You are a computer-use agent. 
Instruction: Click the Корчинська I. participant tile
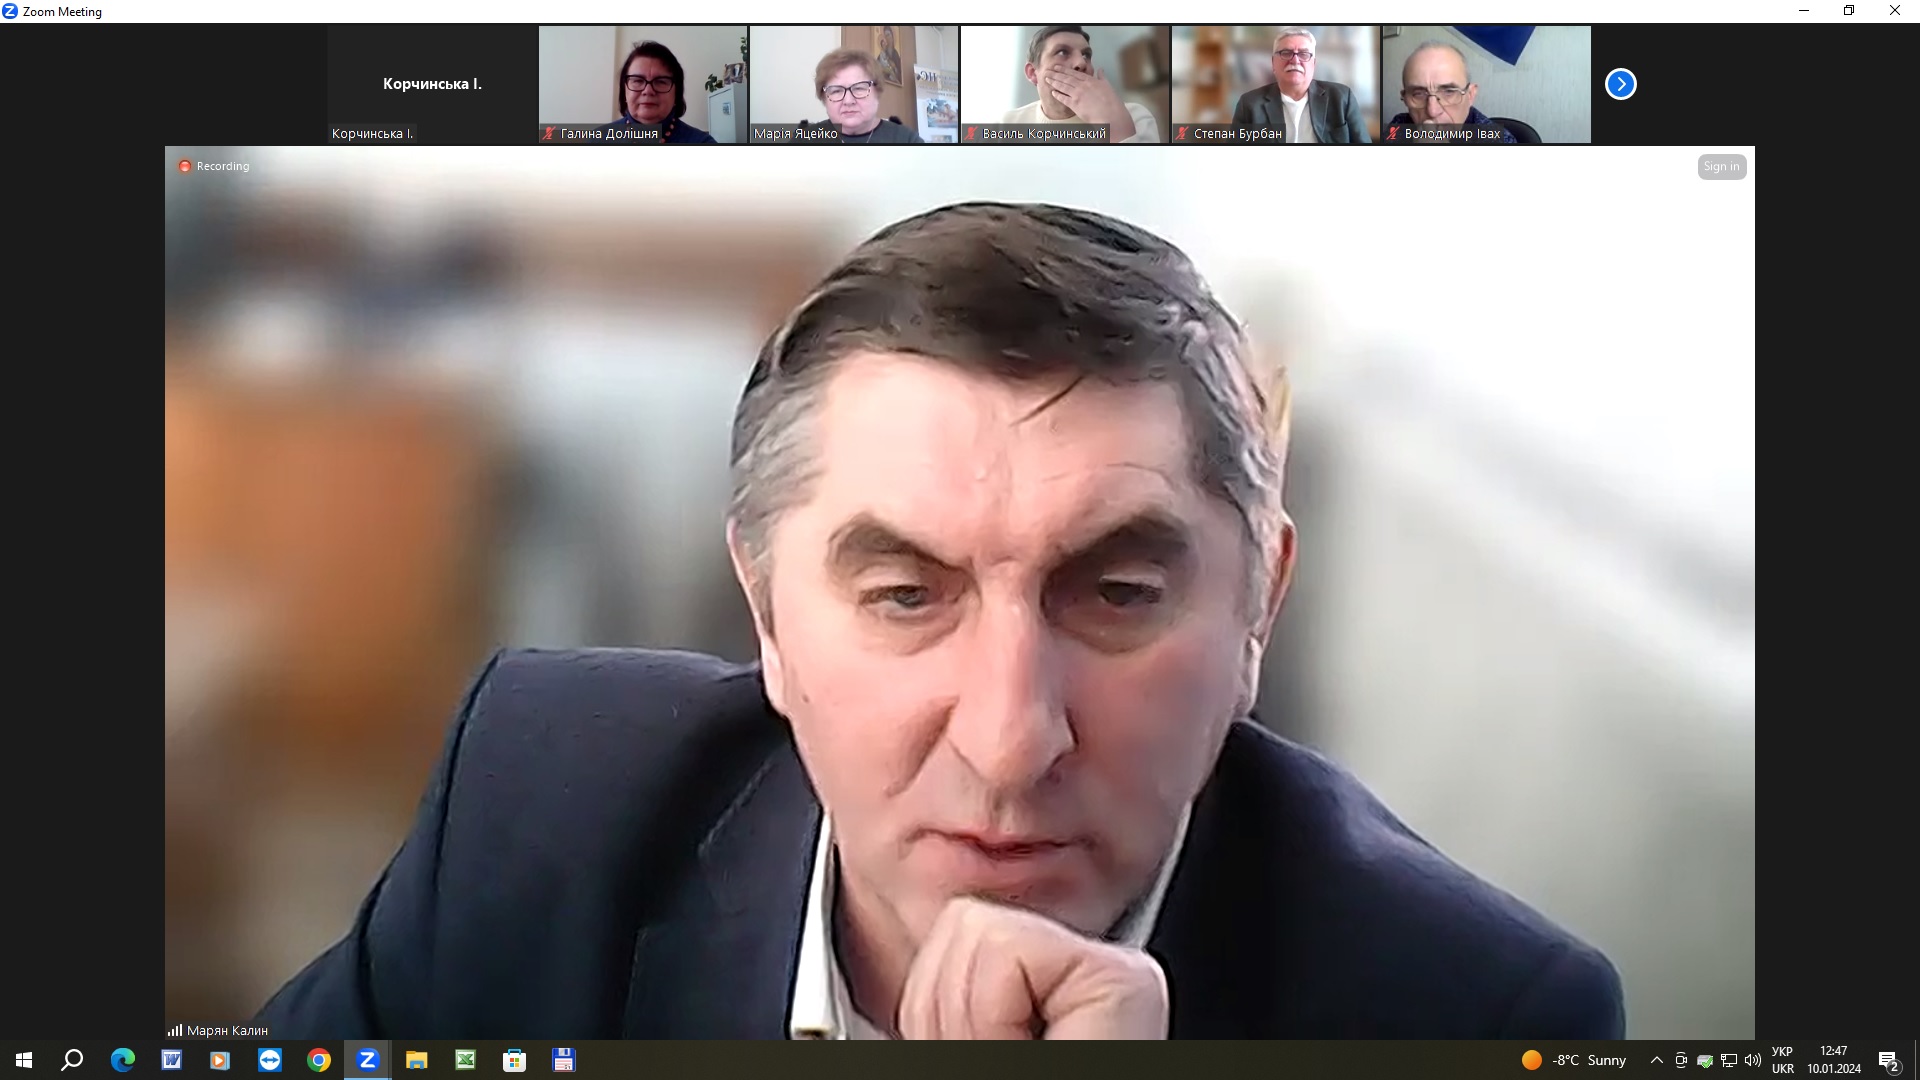click(432, 84)
